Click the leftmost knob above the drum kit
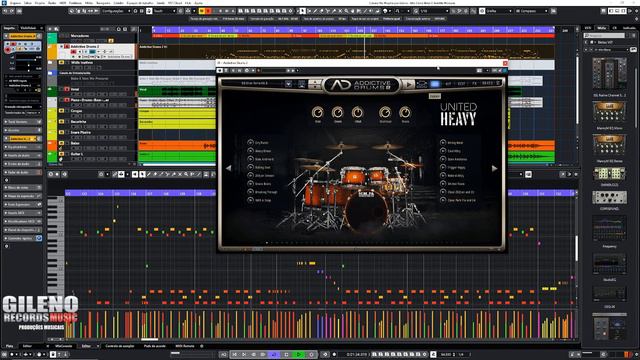 [318, 112]
